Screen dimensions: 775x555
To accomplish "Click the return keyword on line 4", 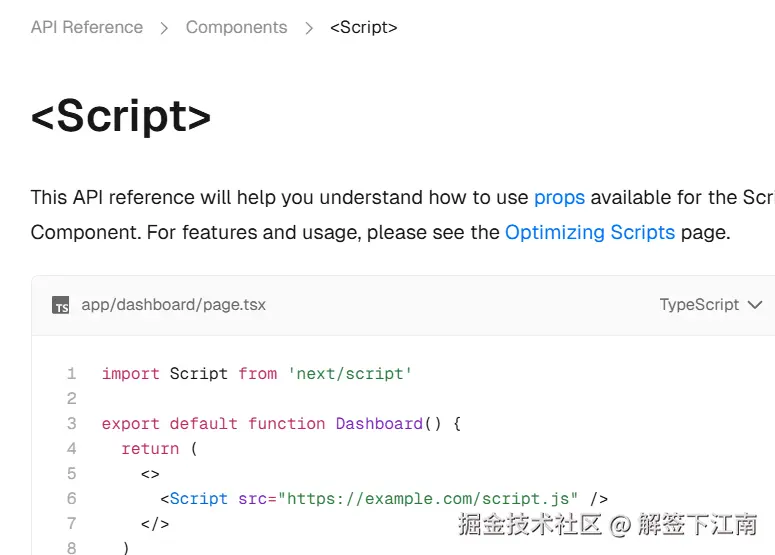I will point(150,448).
